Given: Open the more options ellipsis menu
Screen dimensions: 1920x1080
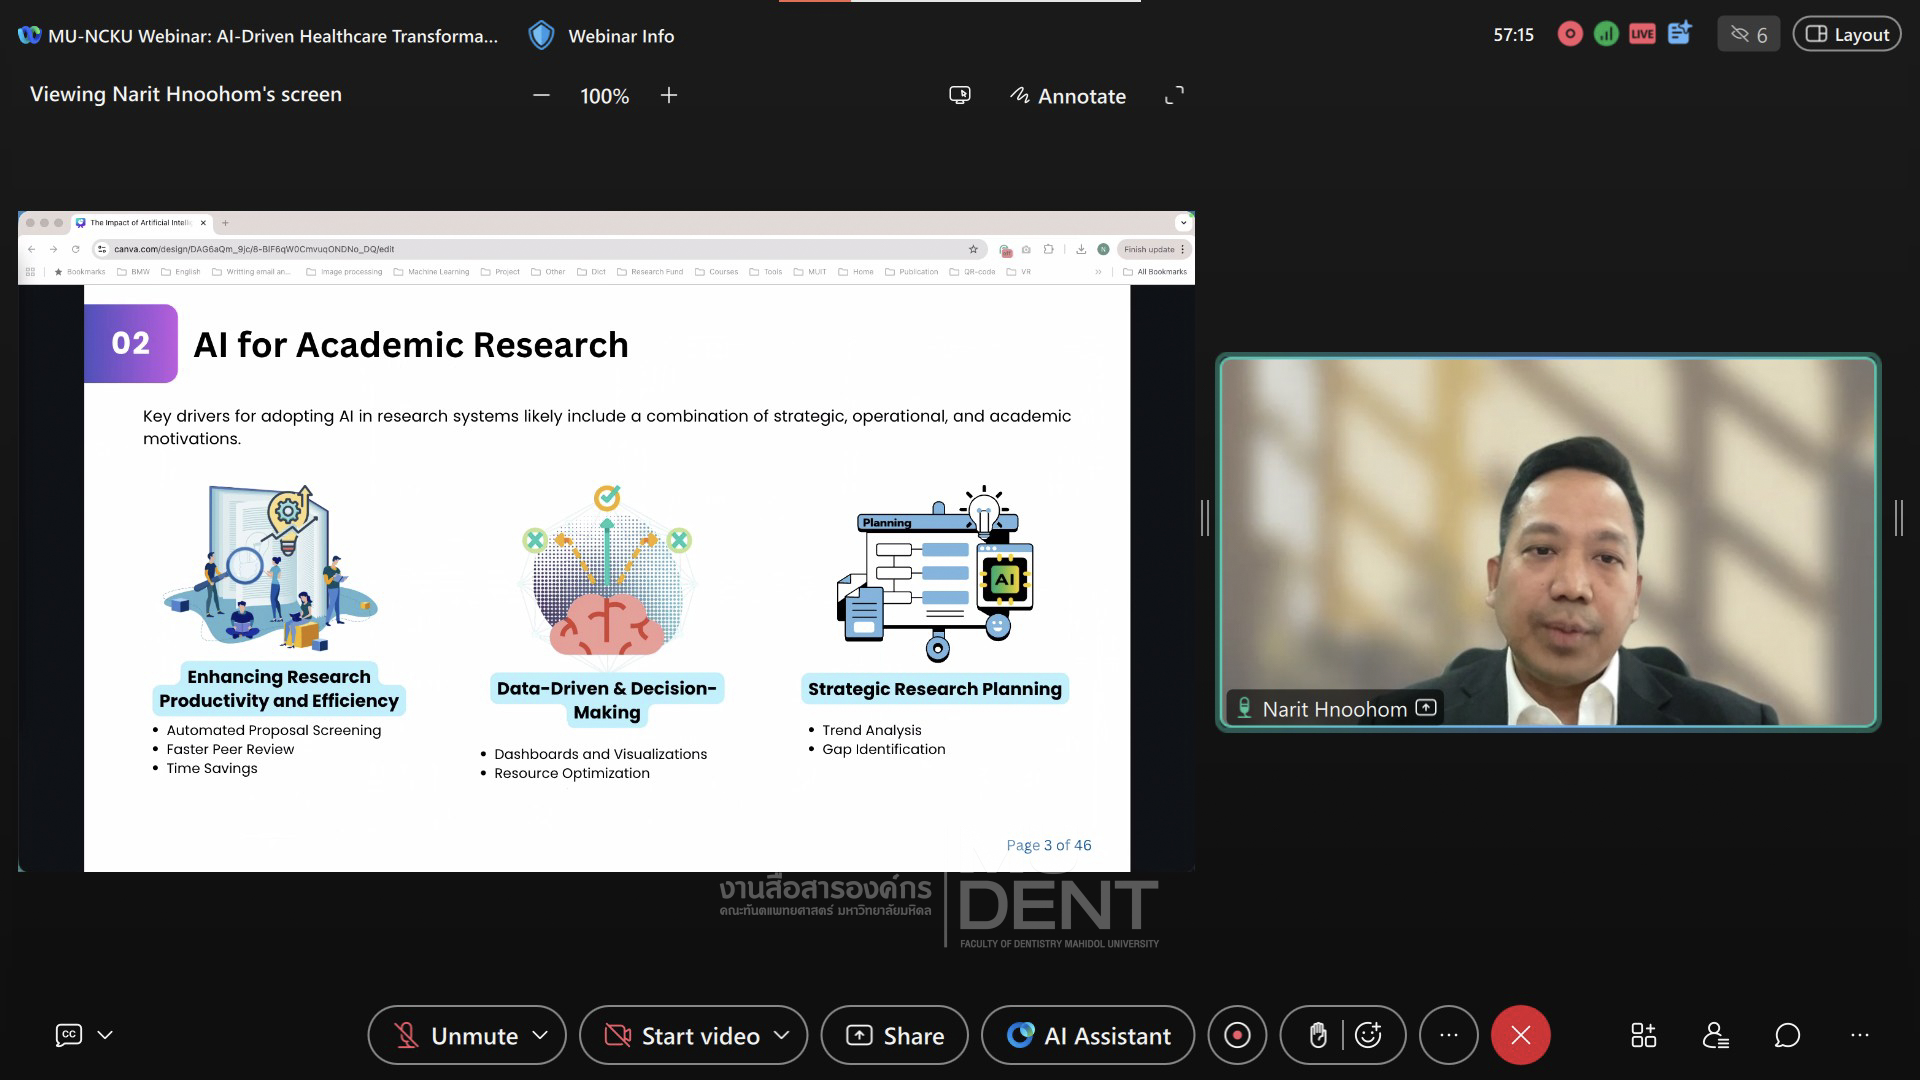Looking at the screenshot, I should (x=1448, y=1035).
